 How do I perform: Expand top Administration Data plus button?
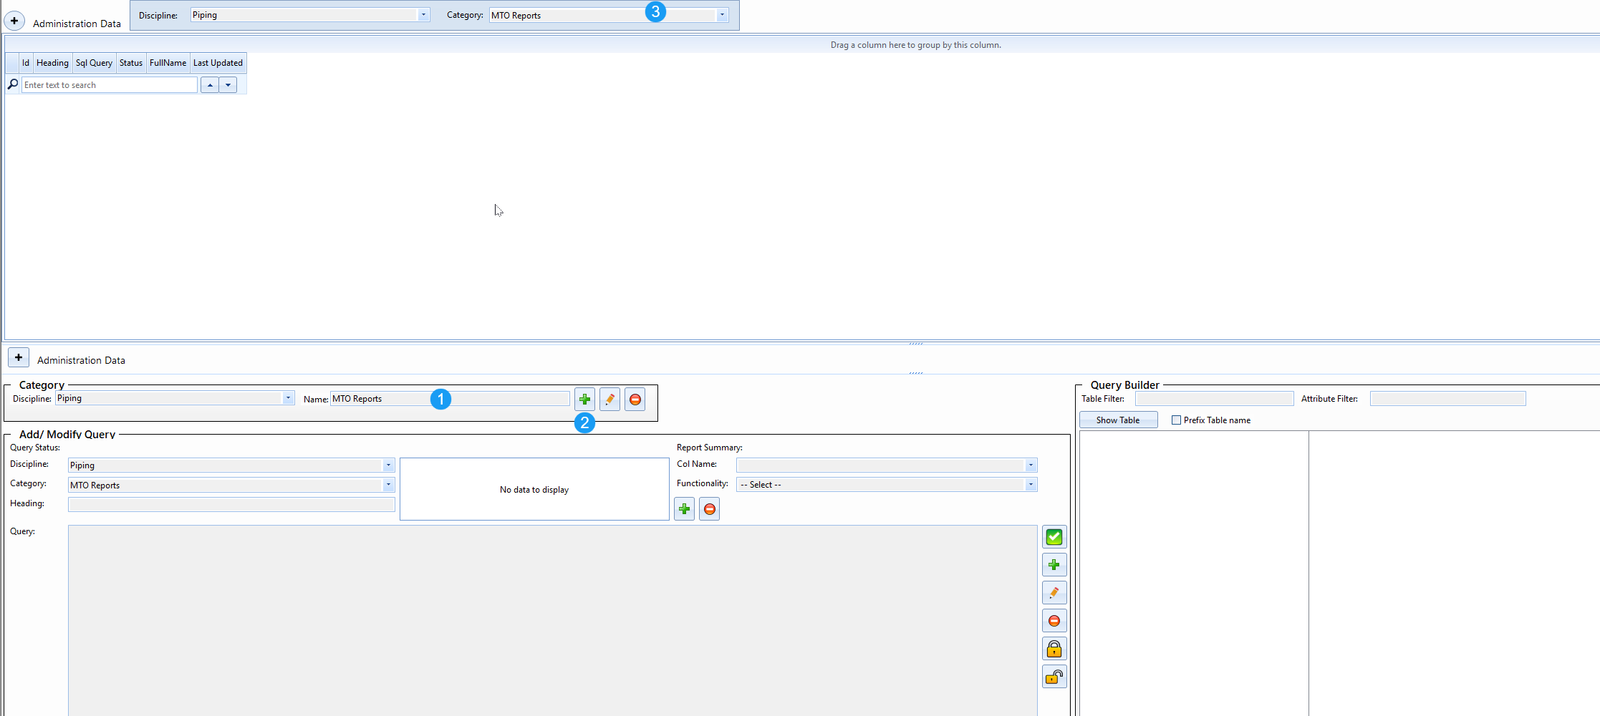[15, 21]
